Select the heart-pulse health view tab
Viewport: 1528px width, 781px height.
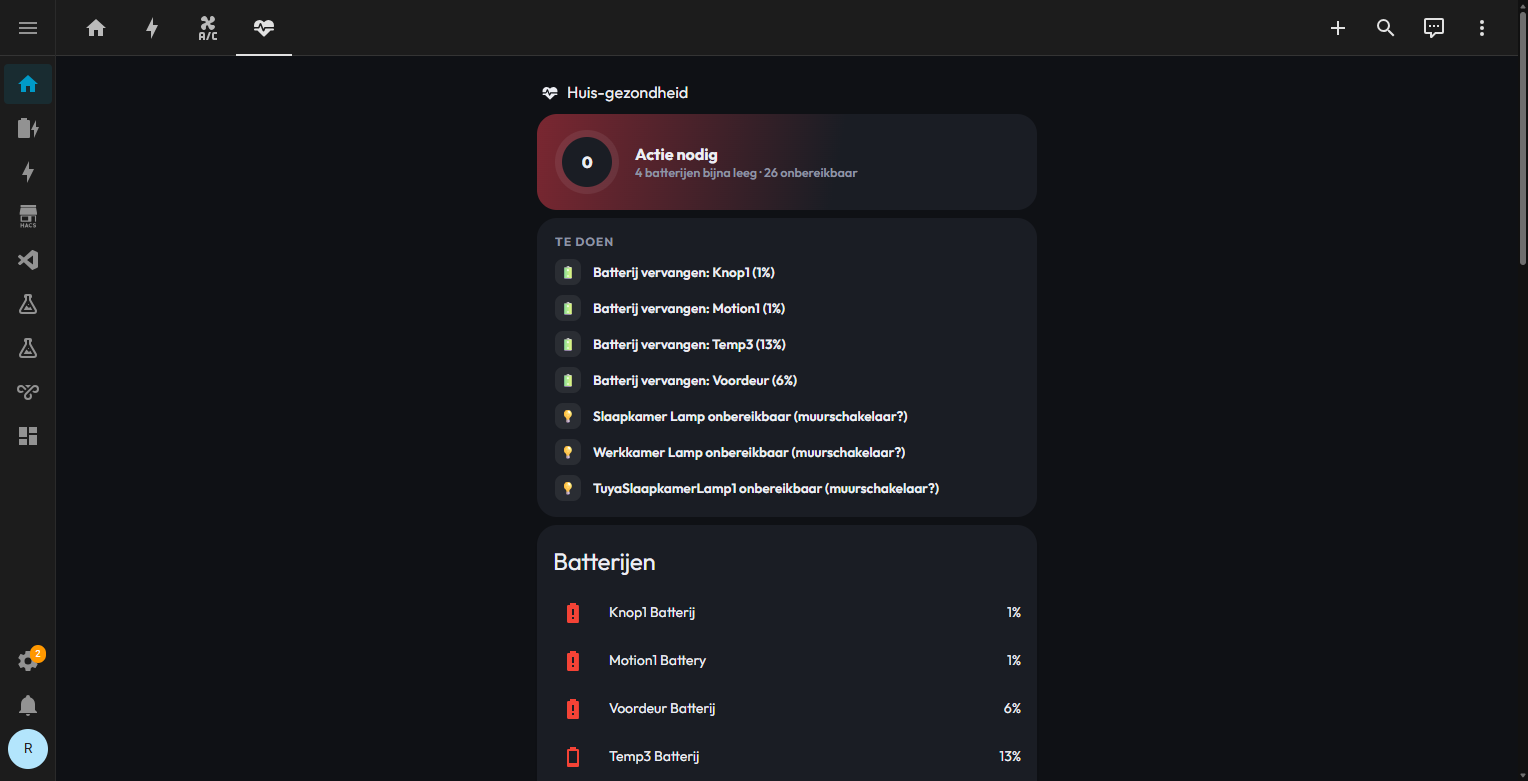pyautogui.click(x=264, y=28)
